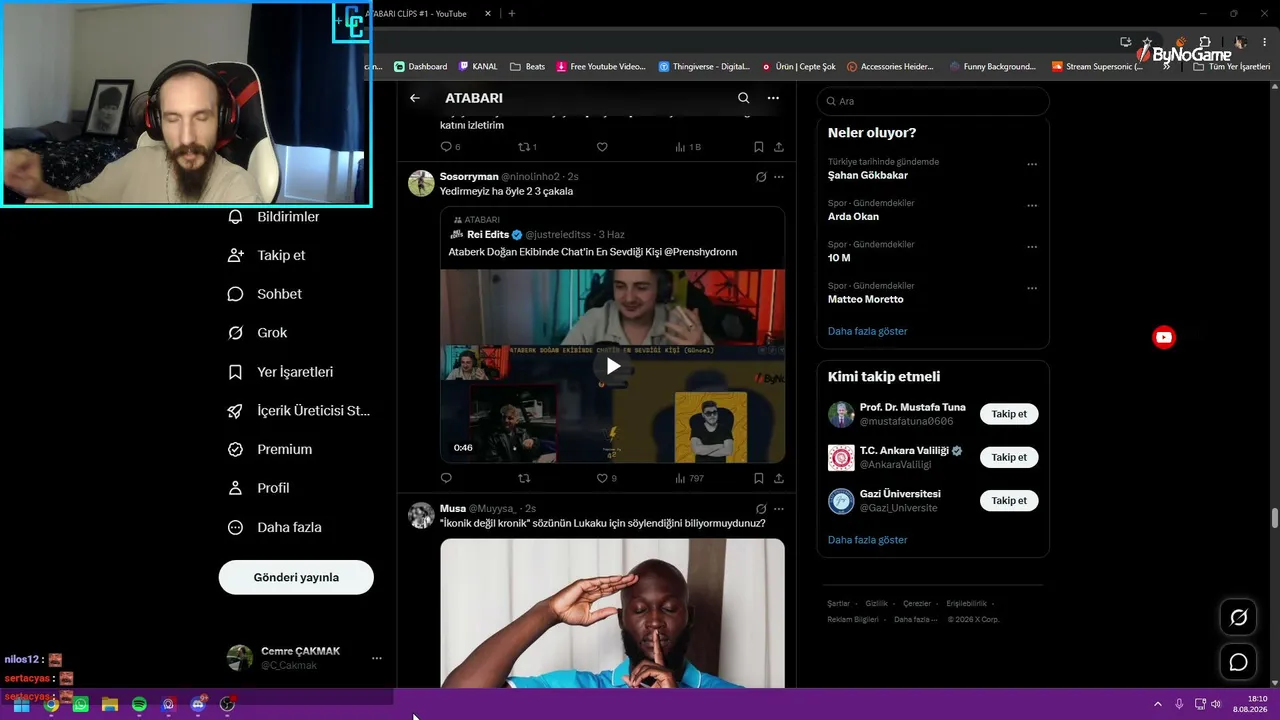The image size is (1280, 720).
Task: Like Sosorryman's post with 9 likes
Action: (606, 478)
